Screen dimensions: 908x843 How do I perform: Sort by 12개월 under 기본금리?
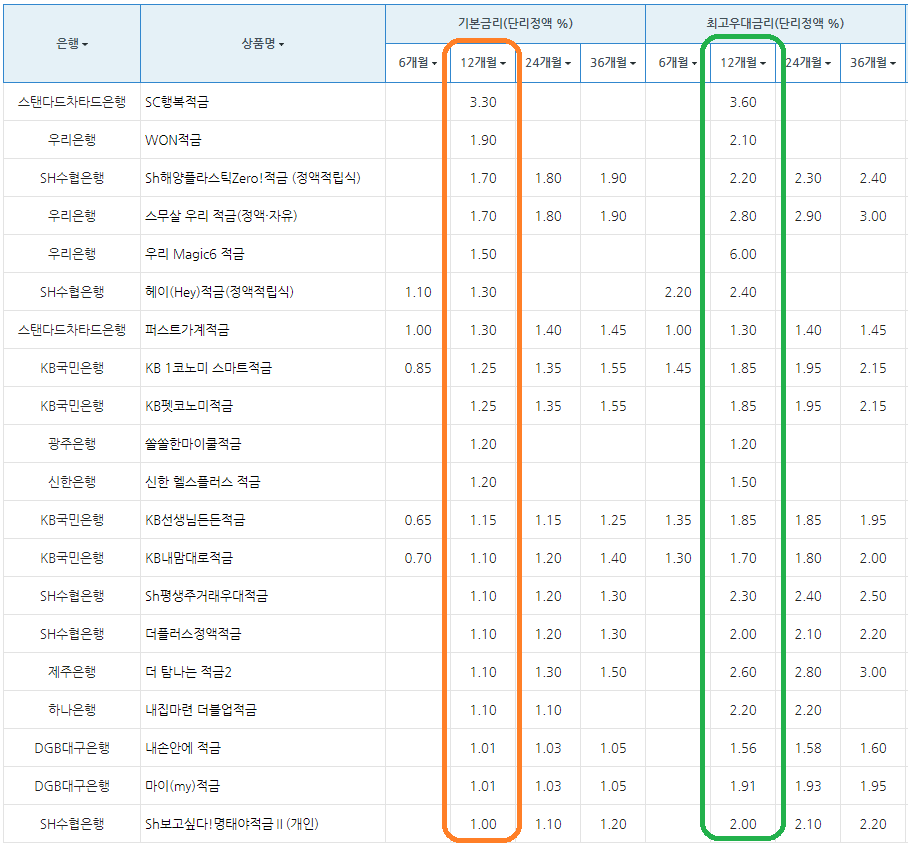483,63
